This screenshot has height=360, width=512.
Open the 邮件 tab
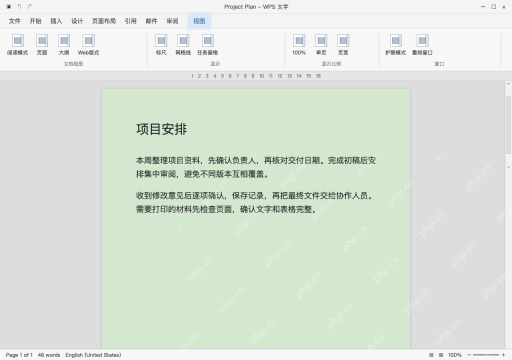pos(151,21)
